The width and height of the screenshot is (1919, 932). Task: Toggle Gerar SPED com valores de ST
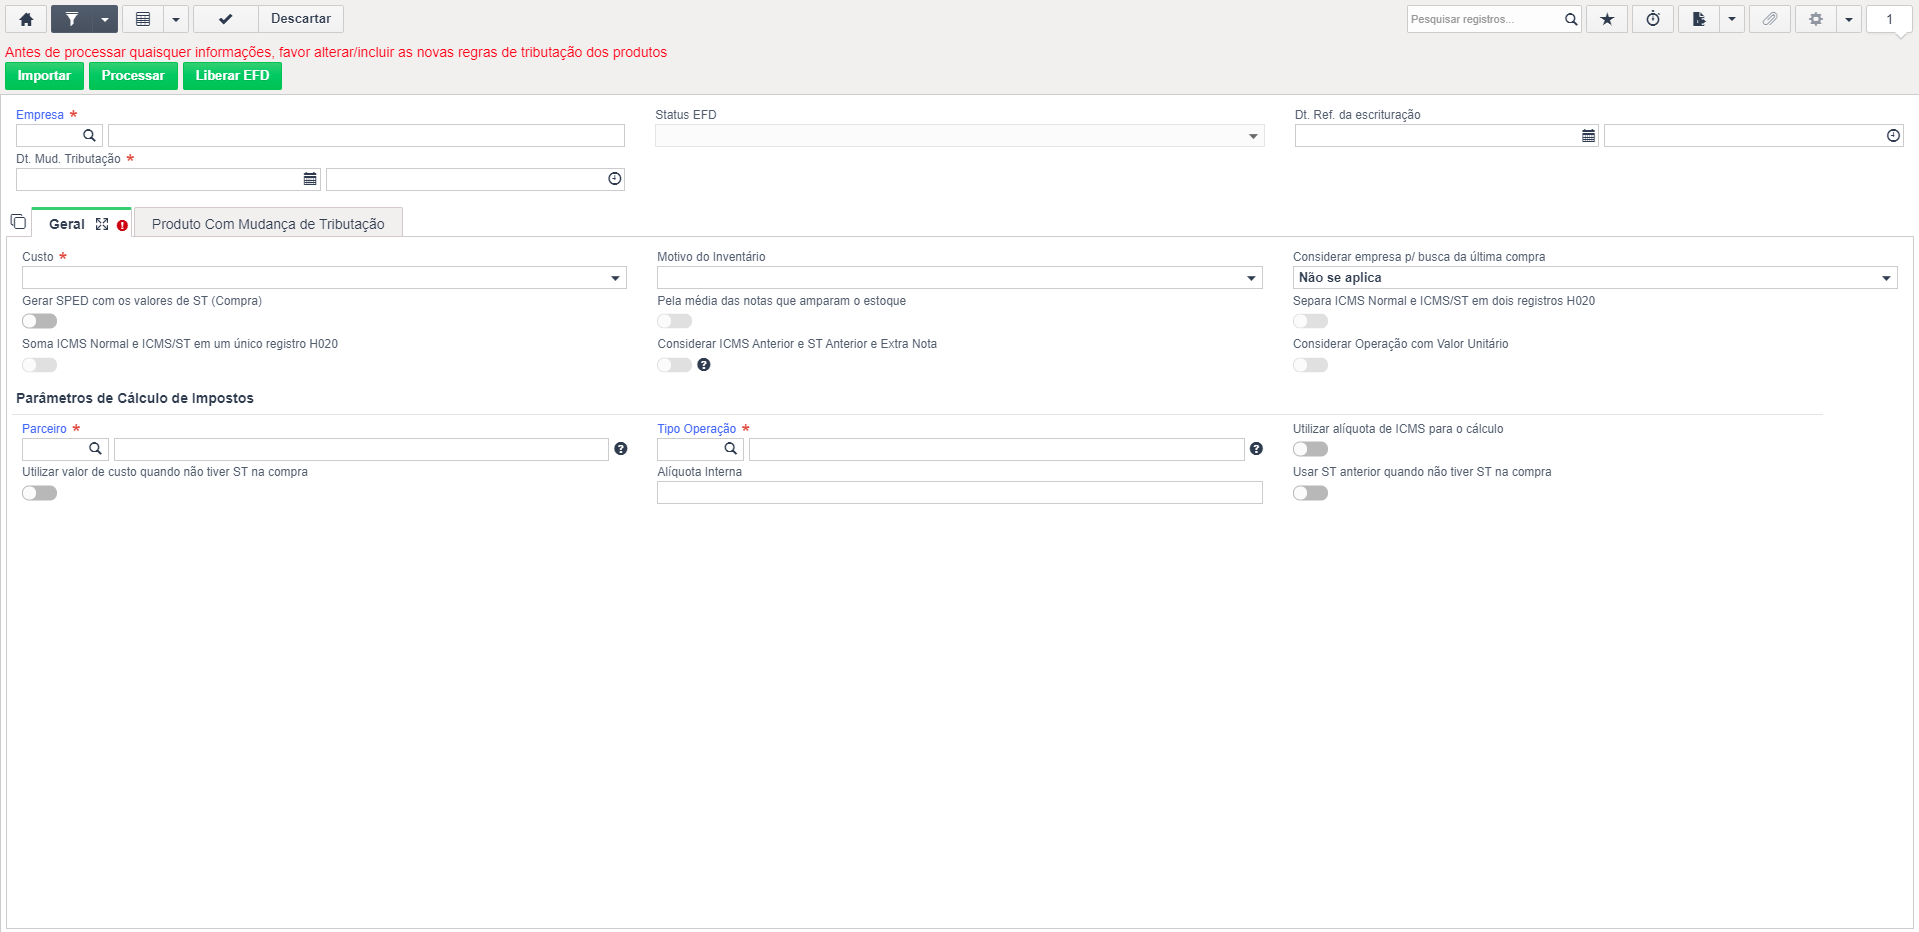point(40,321)
